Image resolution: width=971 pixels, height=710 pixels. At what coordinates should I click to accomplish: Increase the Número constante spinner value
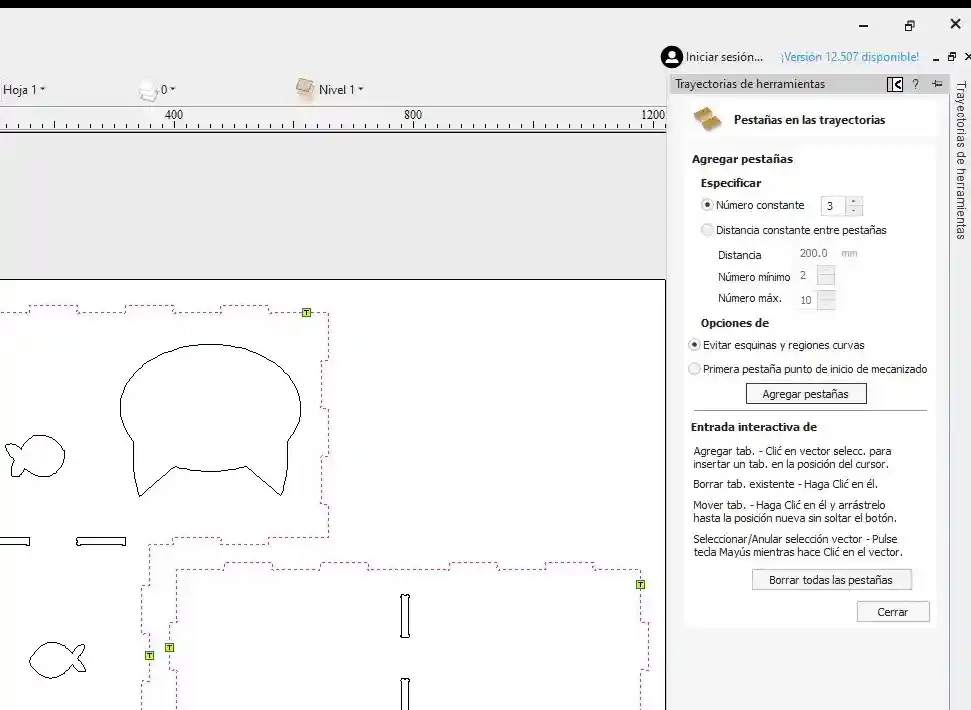pyautogui.click(x=854, y=201)
